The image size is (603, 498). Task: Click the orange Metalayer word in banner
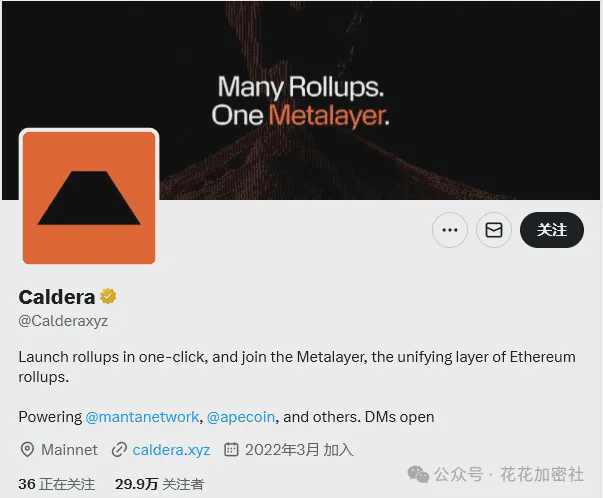tap(329, 115)
